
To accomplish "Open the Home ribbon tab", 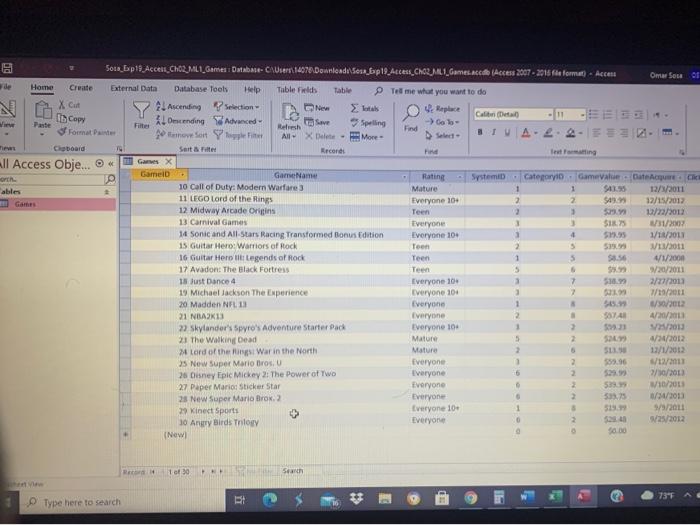I will coord(42,88).
